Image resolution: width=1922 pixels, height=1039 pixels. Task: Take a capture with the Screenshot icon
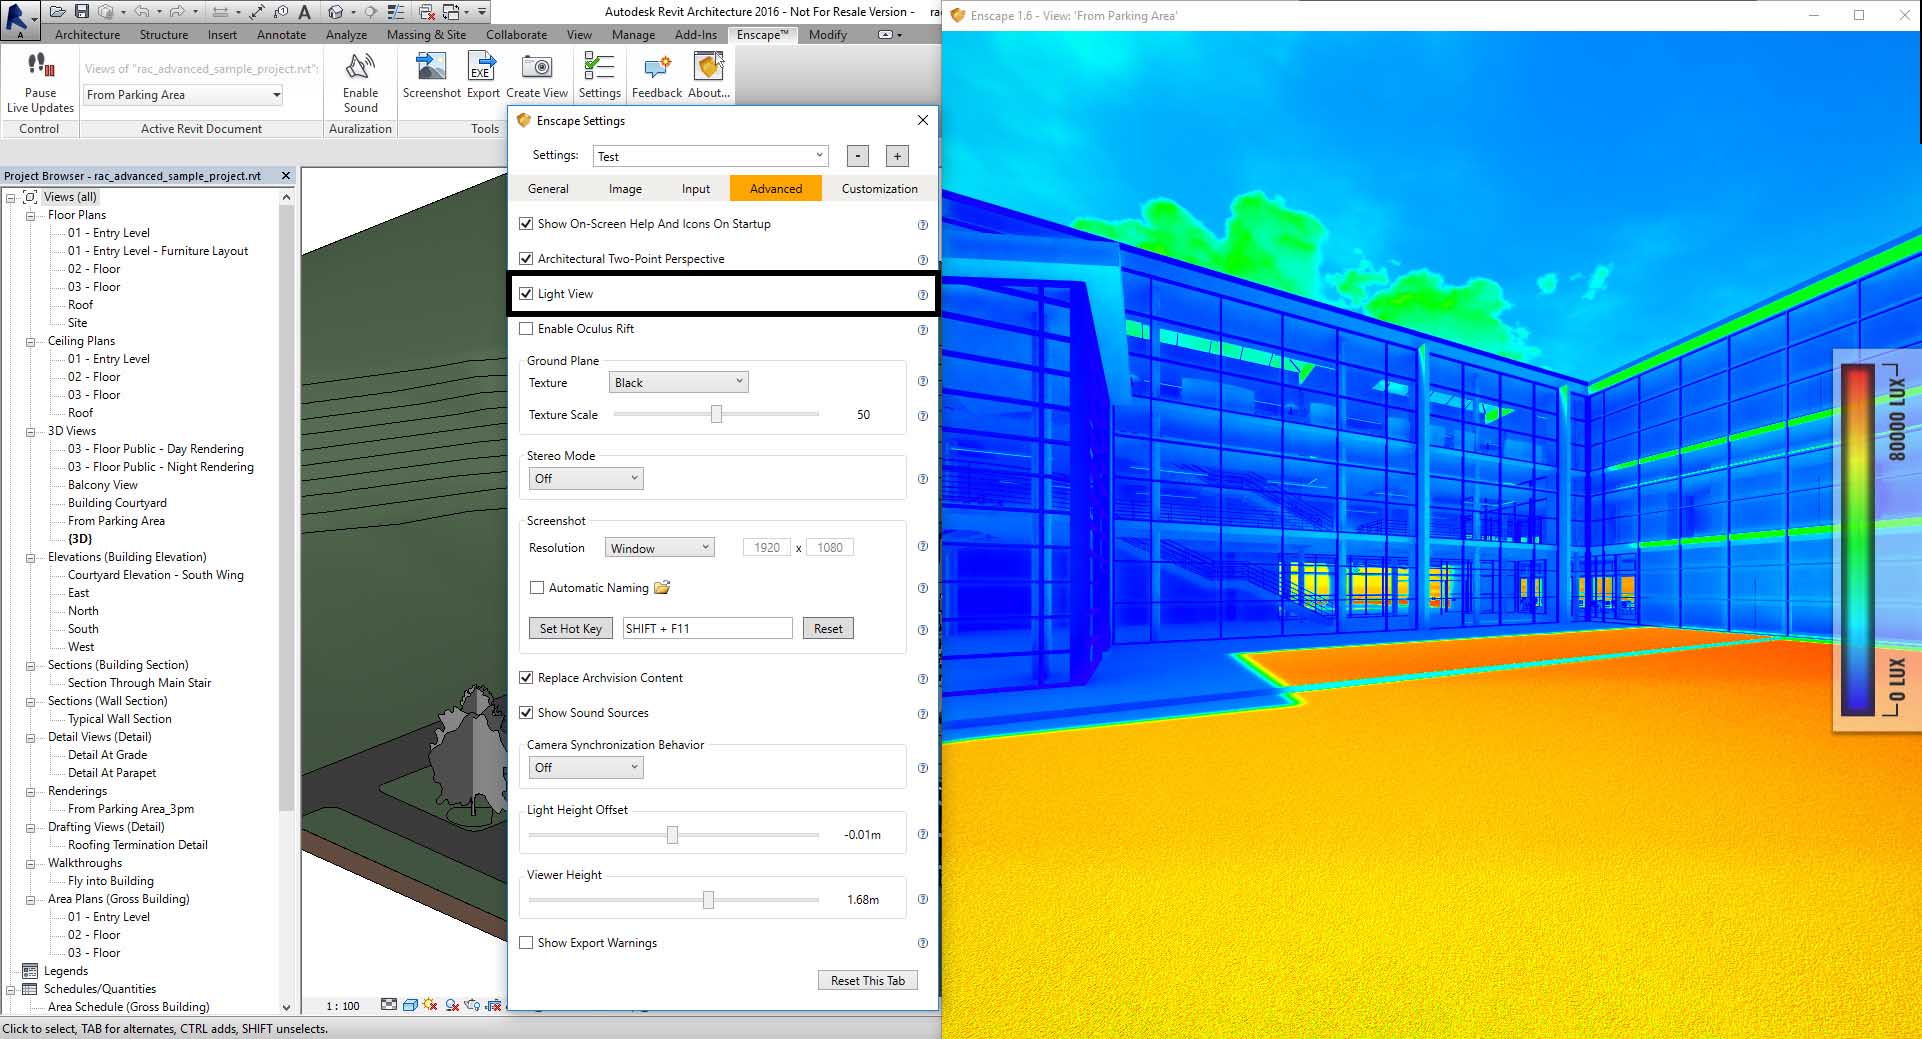(431, 68)
